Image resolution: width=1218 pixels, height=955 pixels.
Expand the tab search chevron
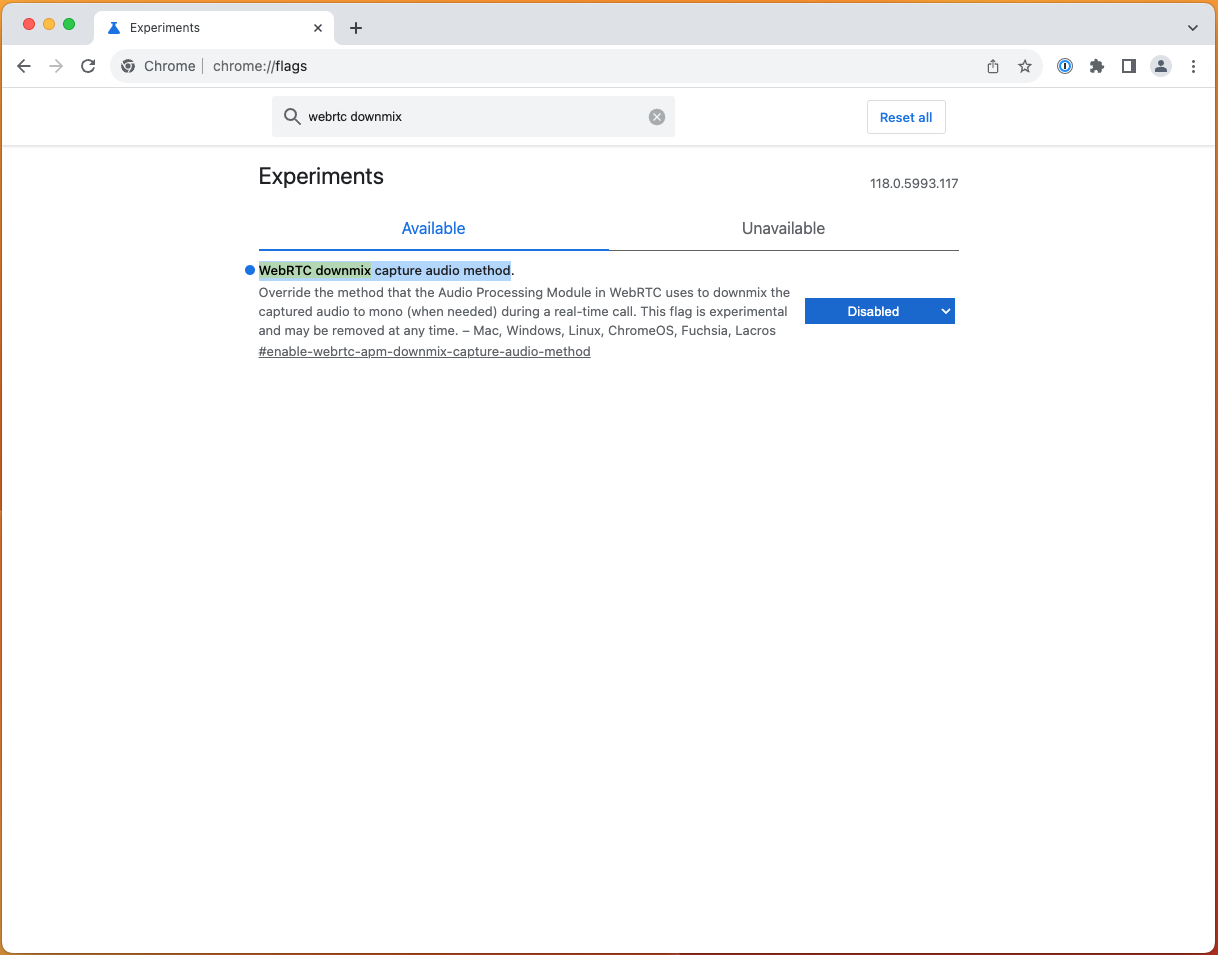[x=1192, y=28]
